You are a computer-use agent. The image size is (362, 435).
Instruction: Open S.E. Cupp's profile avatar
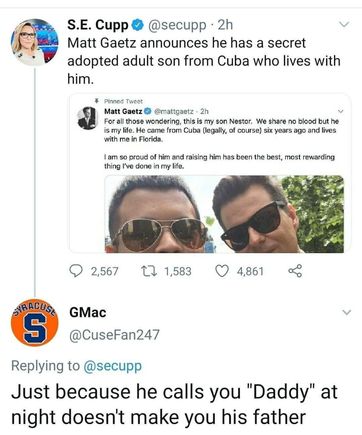pos(35,42)
